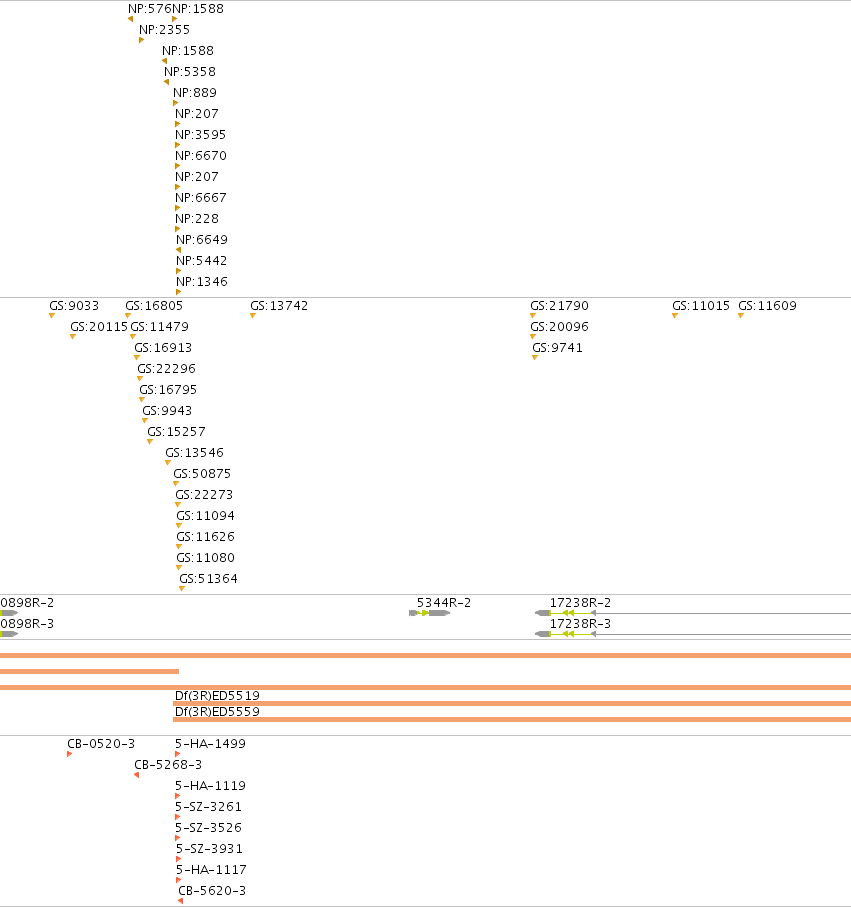Select the NP:228 insertion
The width and height of the screenshot is (851, 907).
tap(197, 219)
